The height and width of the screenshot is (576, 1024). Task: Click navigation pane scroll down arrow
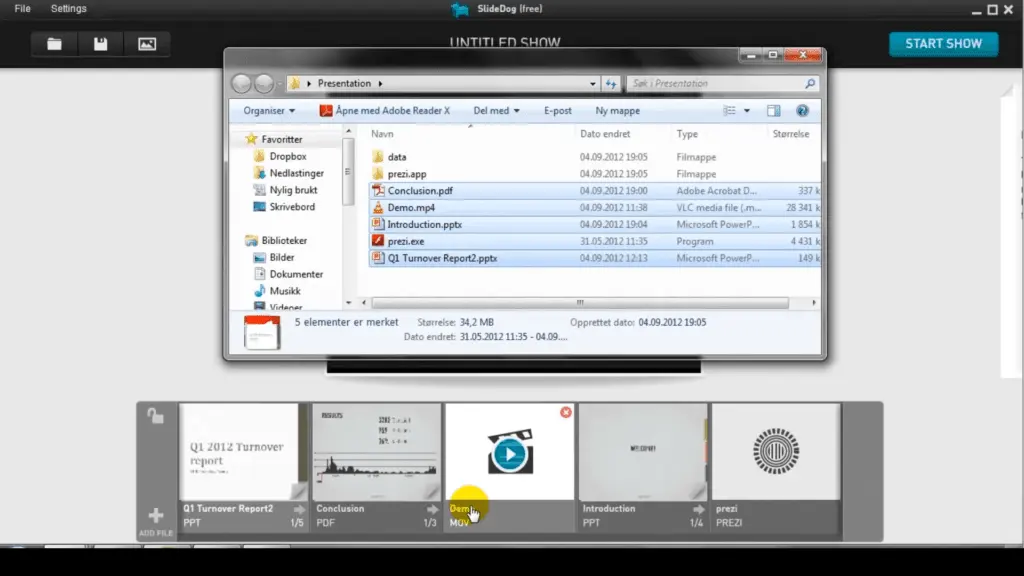(x=348, y=303)
